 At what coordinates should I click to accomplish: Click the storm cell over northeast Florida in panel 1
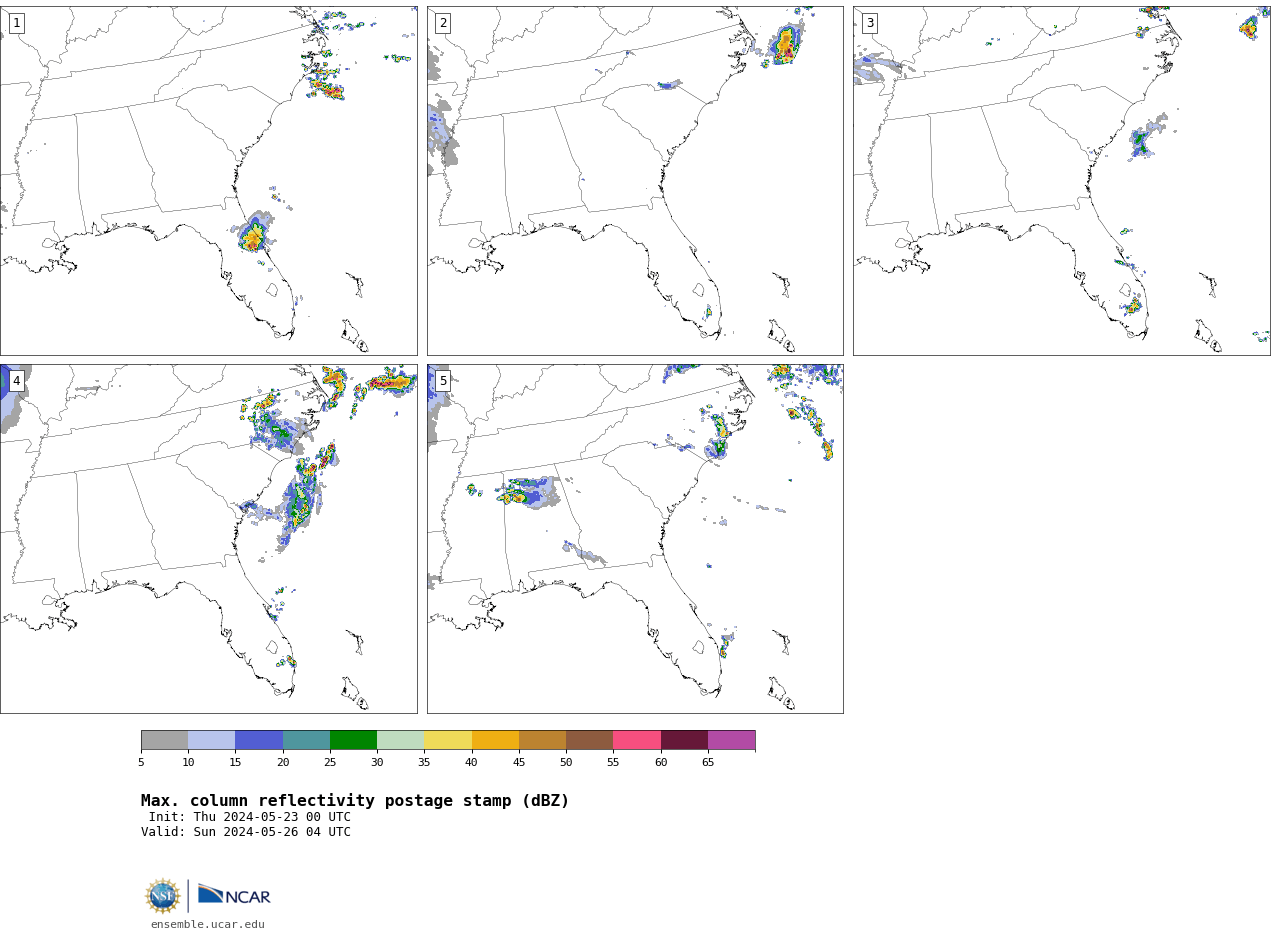click(252, 236)
